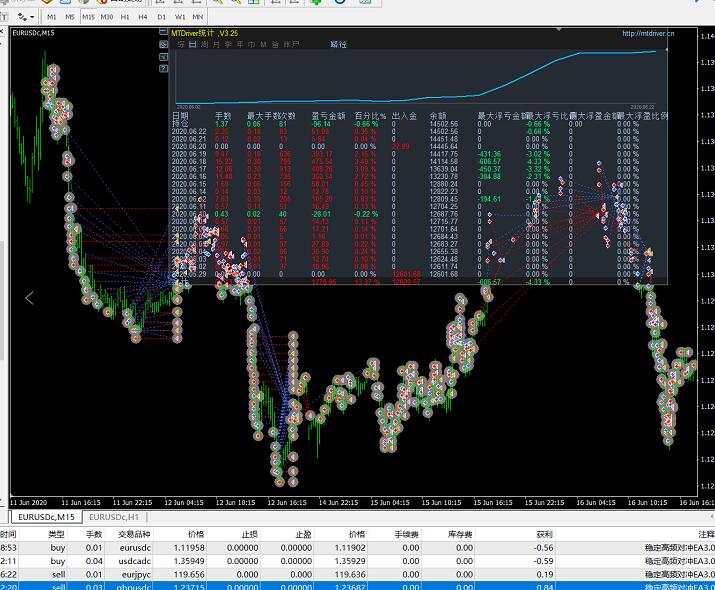Choose the H4 timeframe
The image size is (715, 590).
click(143, 17)
